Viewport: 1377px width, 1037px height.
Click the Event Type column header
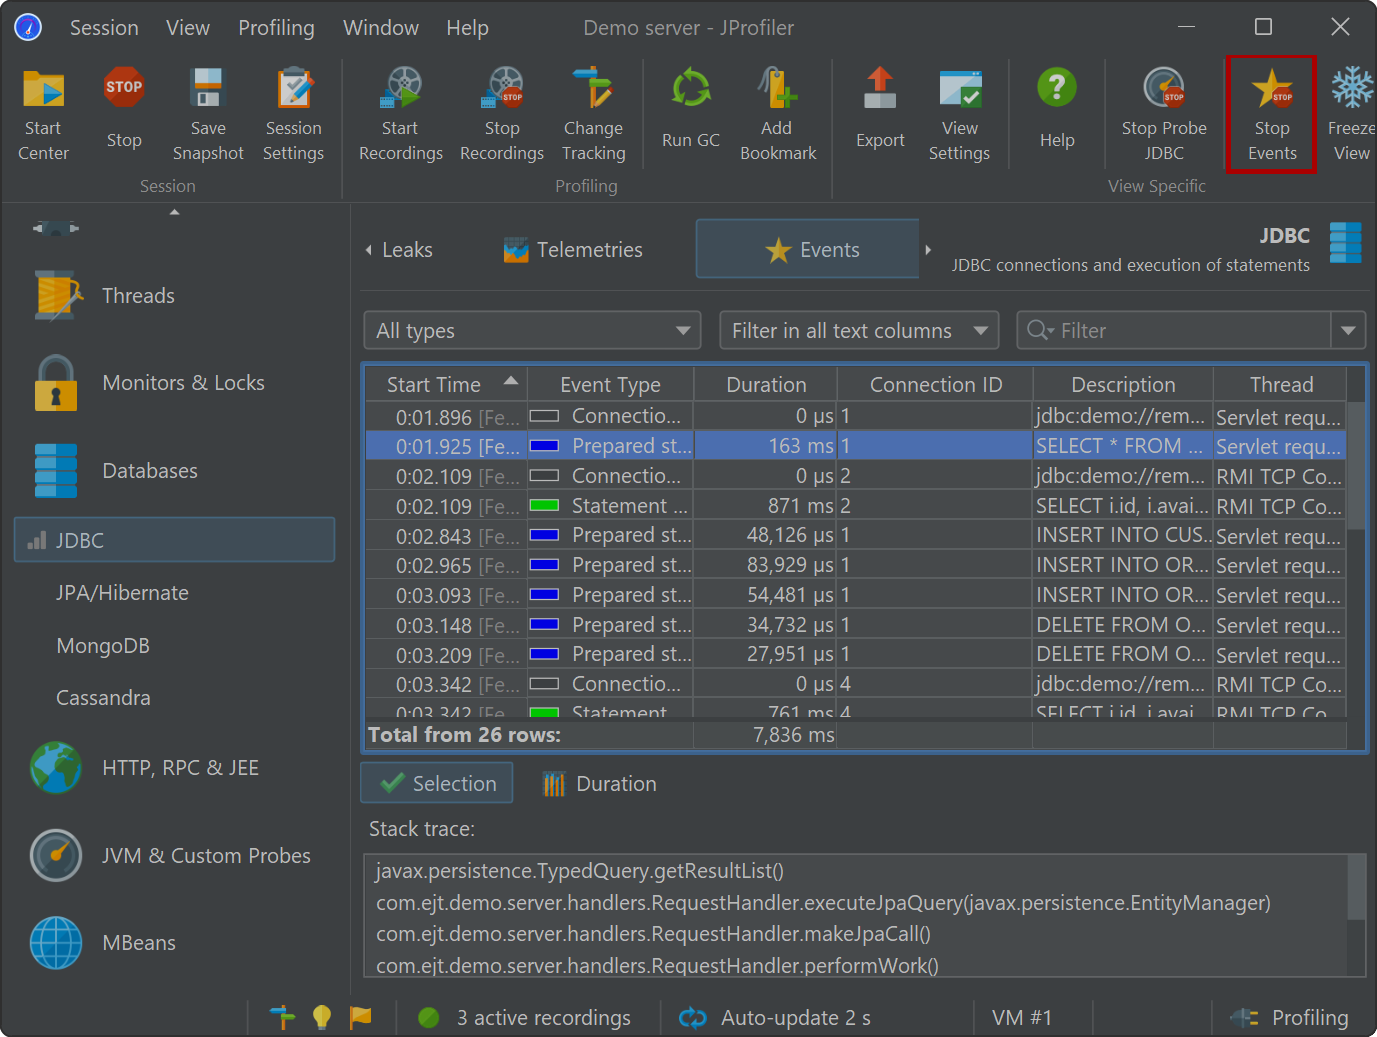(610, 385)
